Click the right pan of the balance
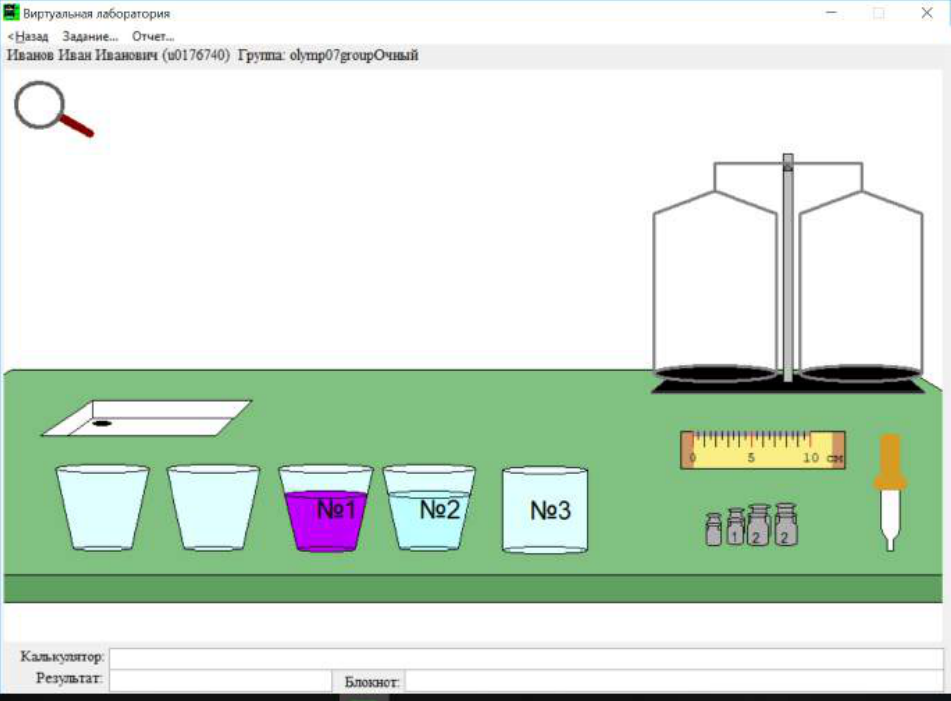Image resolution: width=951 pixels, height=701 pixels. click(x=861, y=374)
